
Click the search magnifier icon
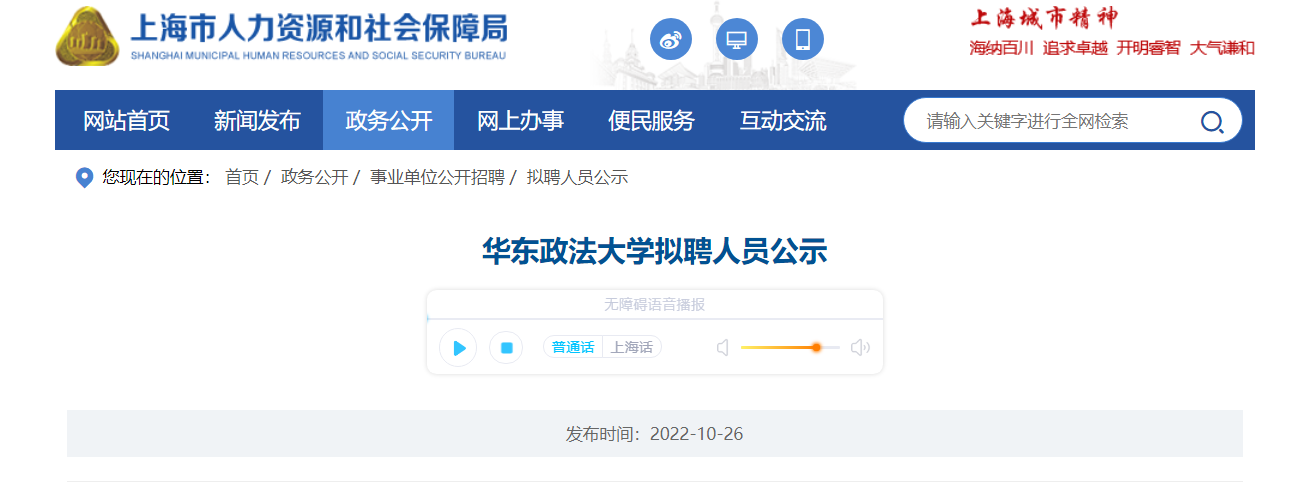pos(1212,122)
